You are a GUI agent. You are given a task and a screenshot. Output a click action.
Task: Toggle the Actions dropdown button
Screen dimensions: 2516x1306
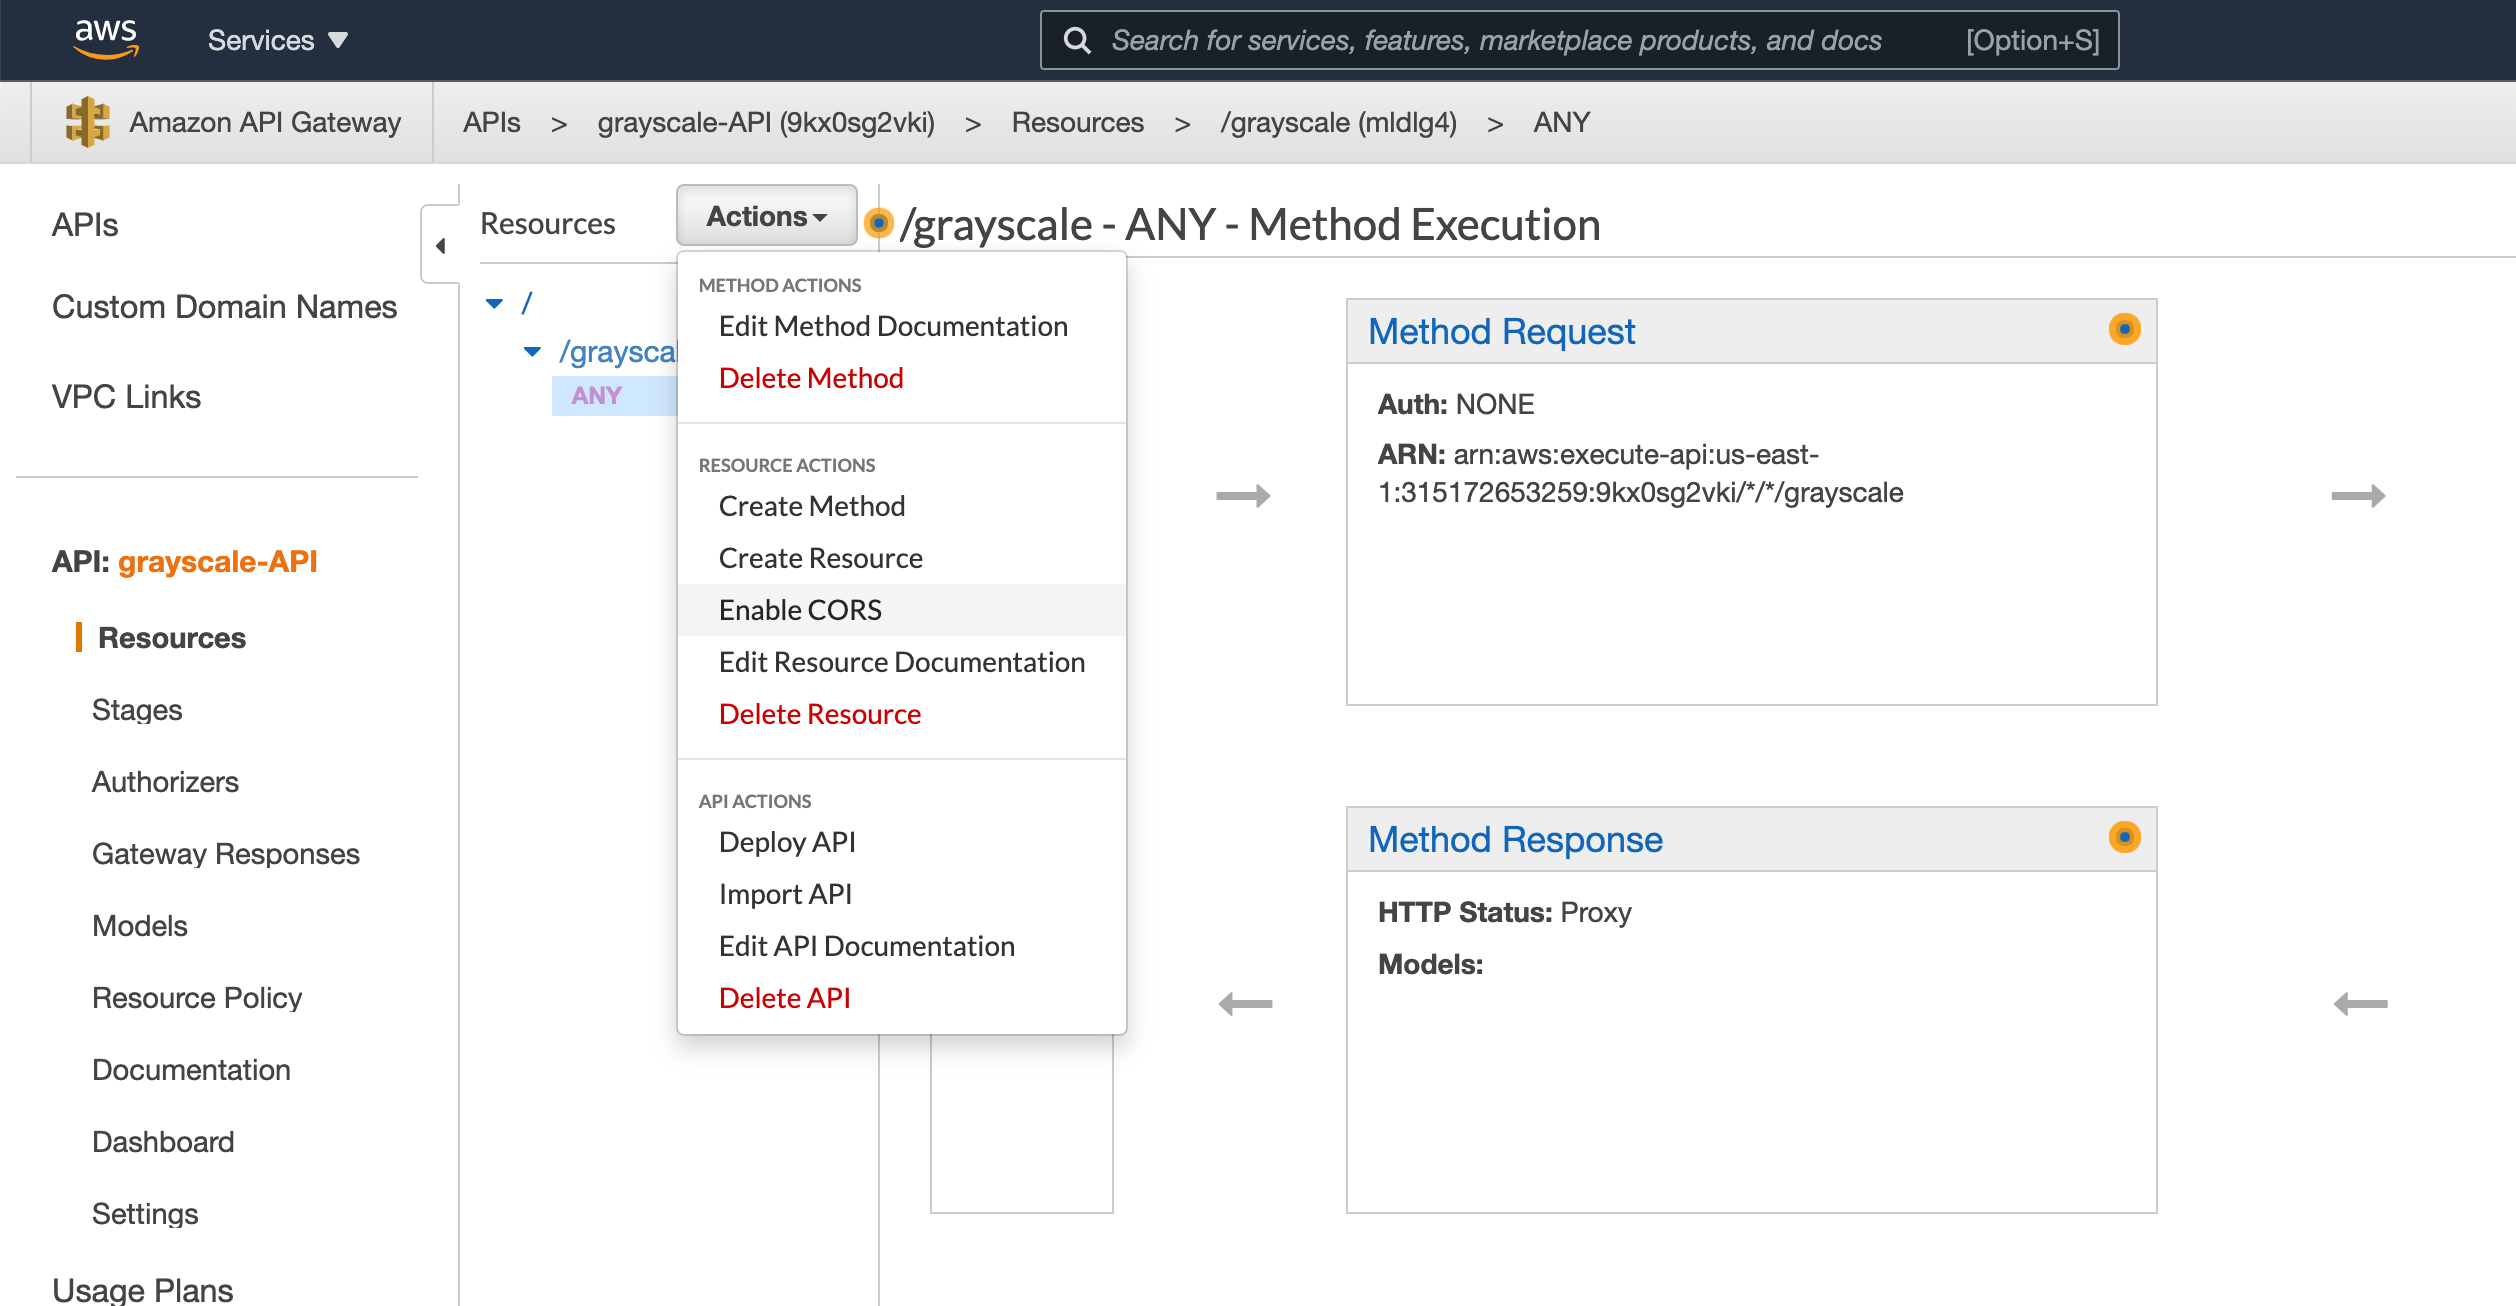[x=766, y=216]
